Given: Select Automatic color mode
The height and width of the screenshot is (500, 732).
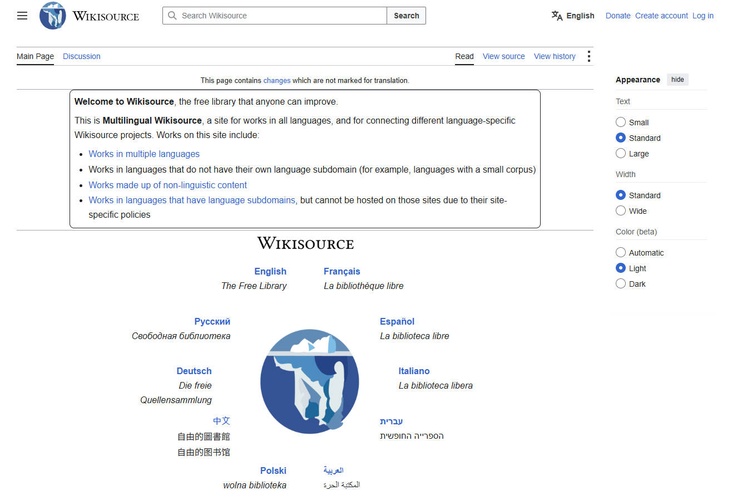Looking at the screenshot, I should (620, 252).
